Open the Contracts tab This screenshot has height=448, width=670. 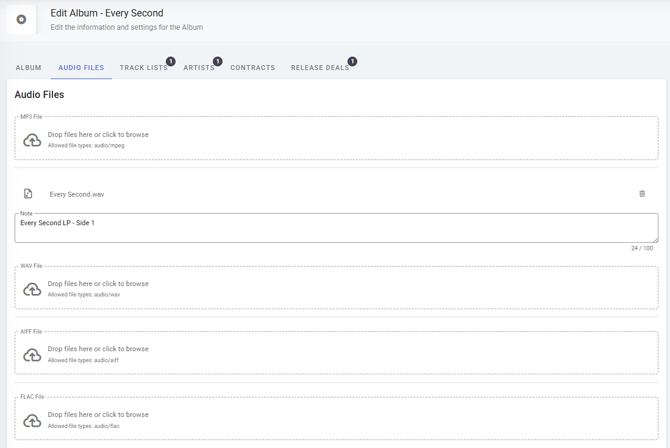[x=252, y=68]
